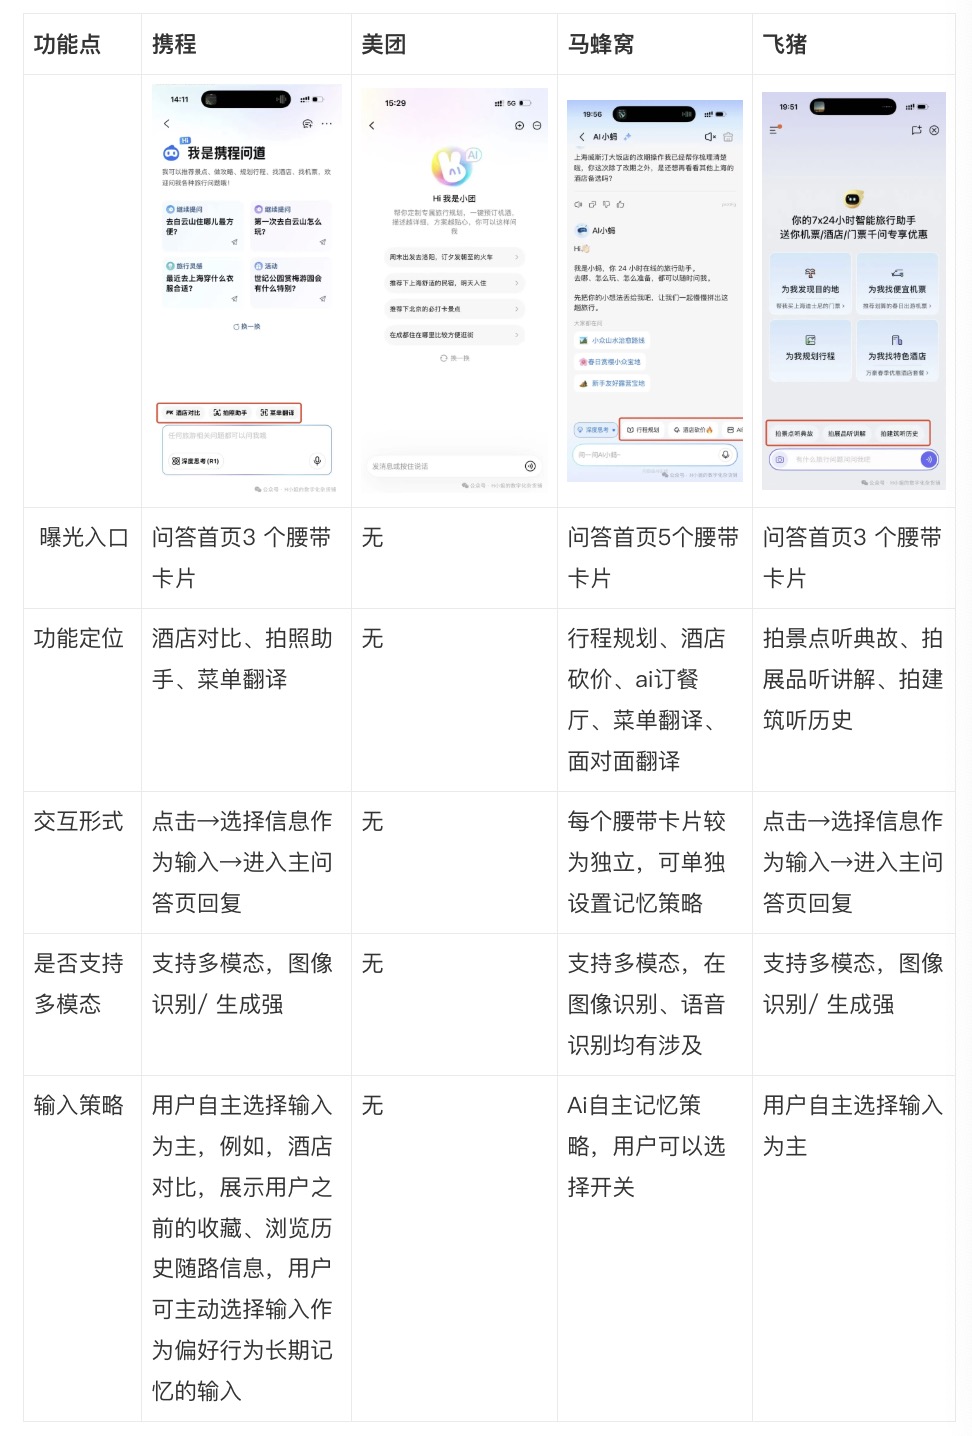Open 为我发现目的地 card in 飞猪

coord(810,284)
